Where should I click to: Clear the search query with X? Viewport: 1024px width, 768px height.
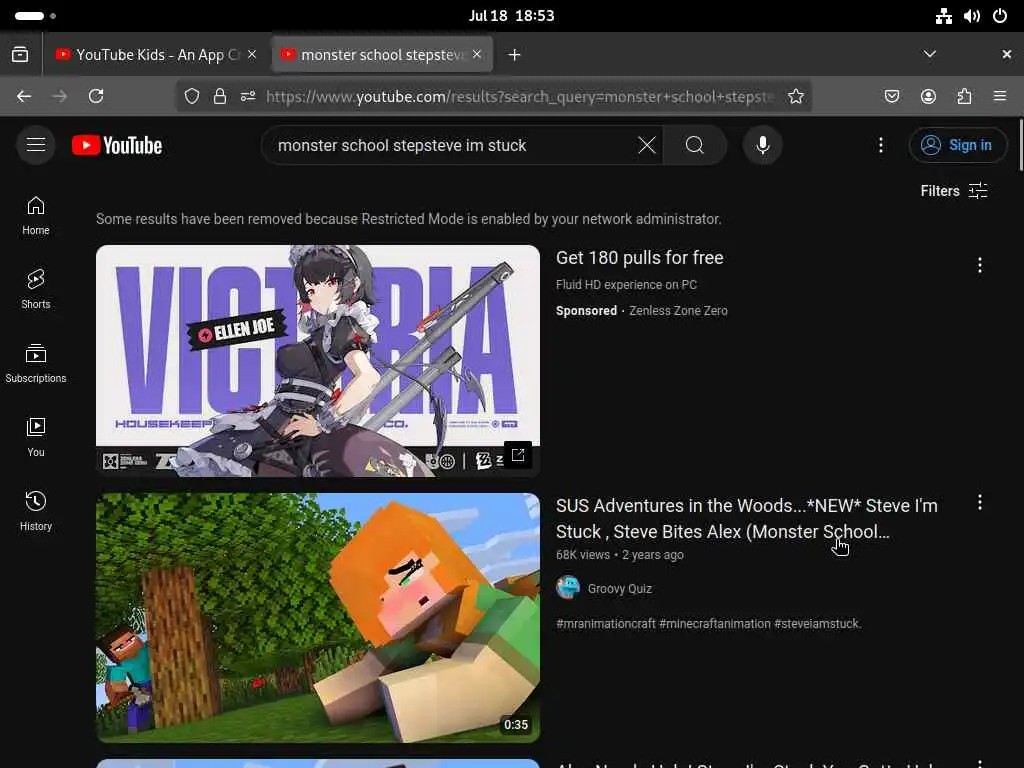pyautogui.click(x=647, y=145)
